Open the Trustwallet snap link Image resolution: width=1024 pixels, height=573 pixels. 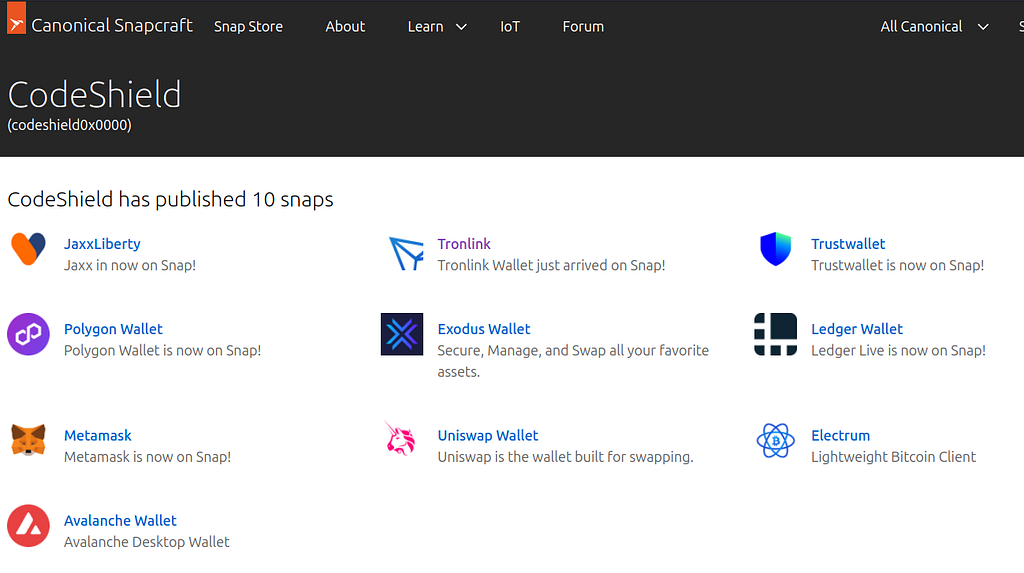[x=848, y=244]
